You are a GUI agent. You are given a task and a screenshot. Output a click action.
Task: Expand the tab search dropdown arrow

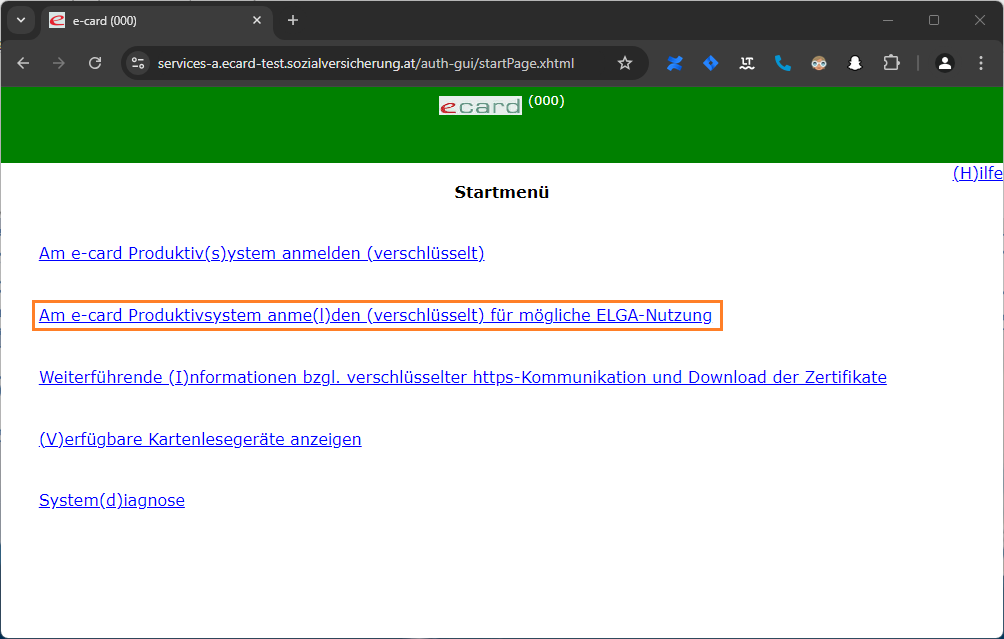[x=20, y=20]
